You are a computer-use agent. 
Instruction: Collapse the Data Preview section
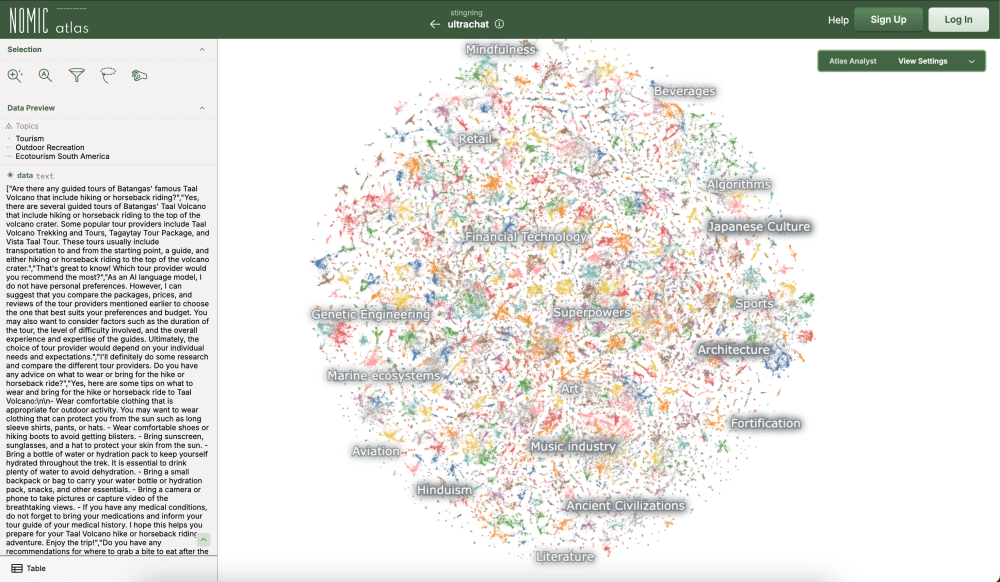coord(202,108)
